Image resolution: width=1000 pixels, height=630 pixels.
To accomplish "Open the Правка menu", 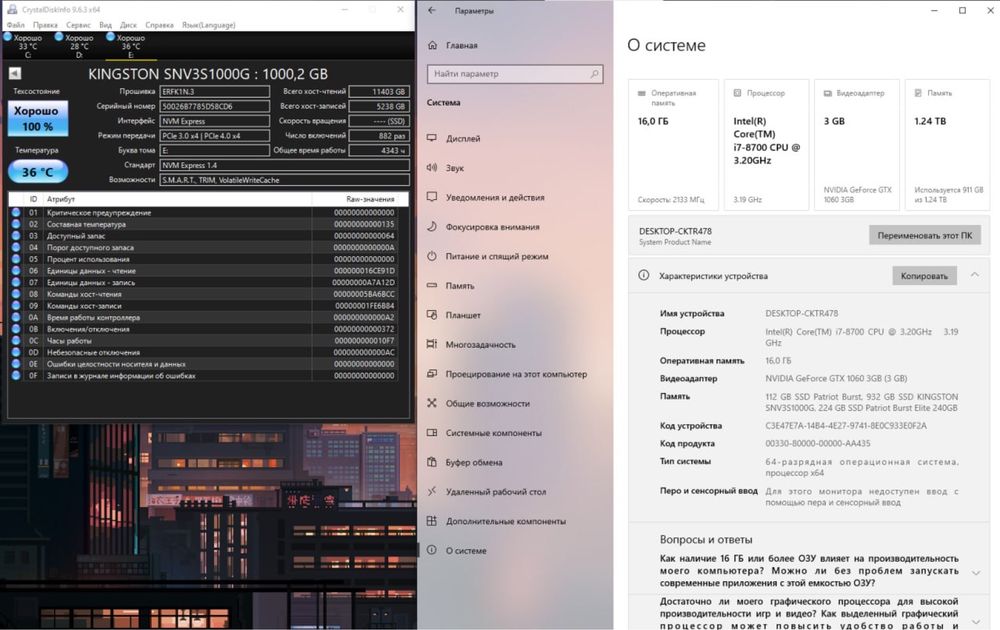I will [x=45, y=25].
